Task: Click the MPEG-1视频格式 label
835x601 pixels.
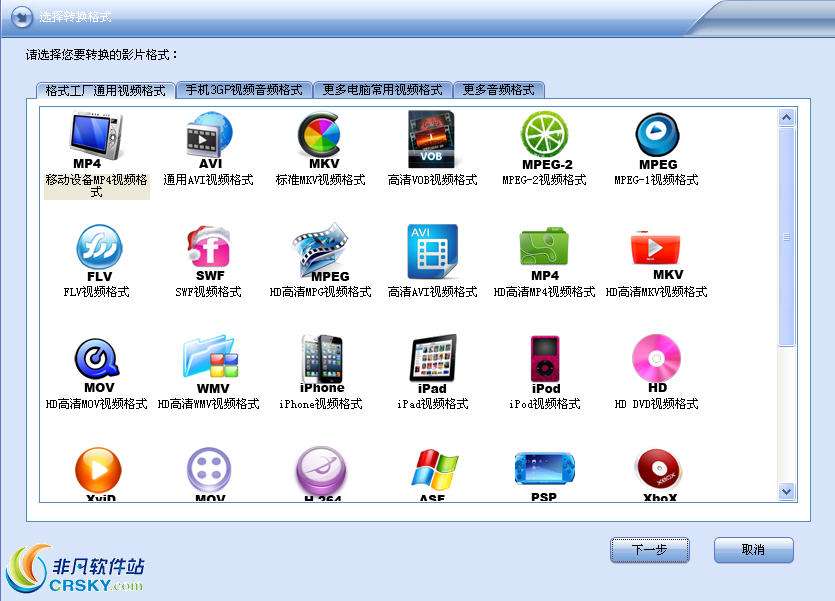Action: coord(656,180)
